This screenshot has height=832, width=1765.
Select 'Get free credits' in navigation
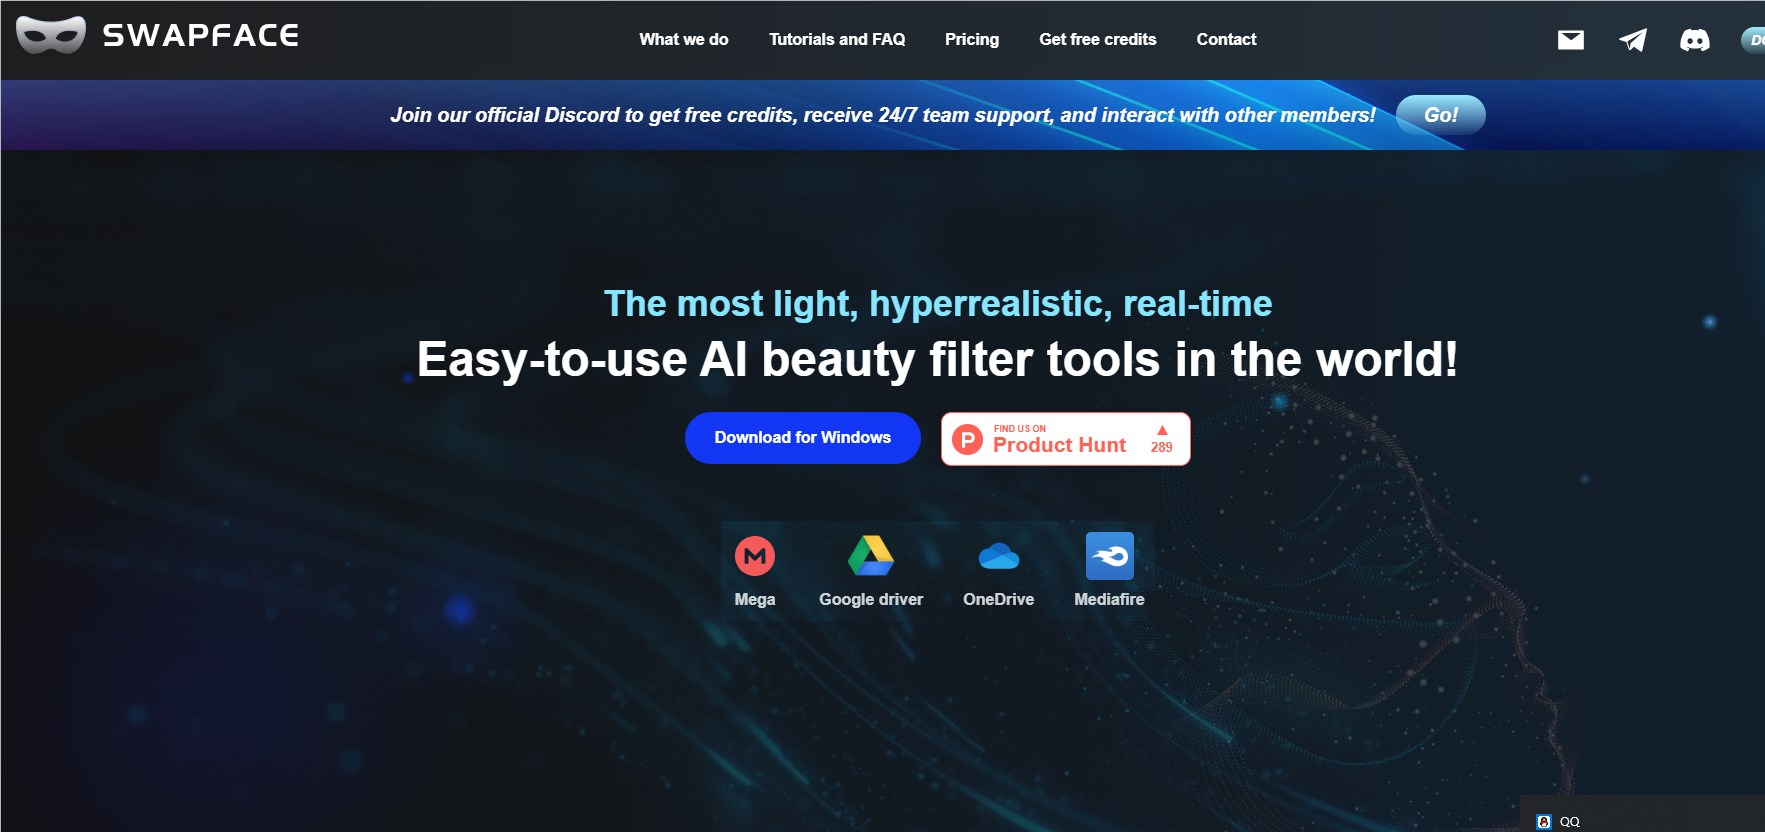[x=1097, y=40]
